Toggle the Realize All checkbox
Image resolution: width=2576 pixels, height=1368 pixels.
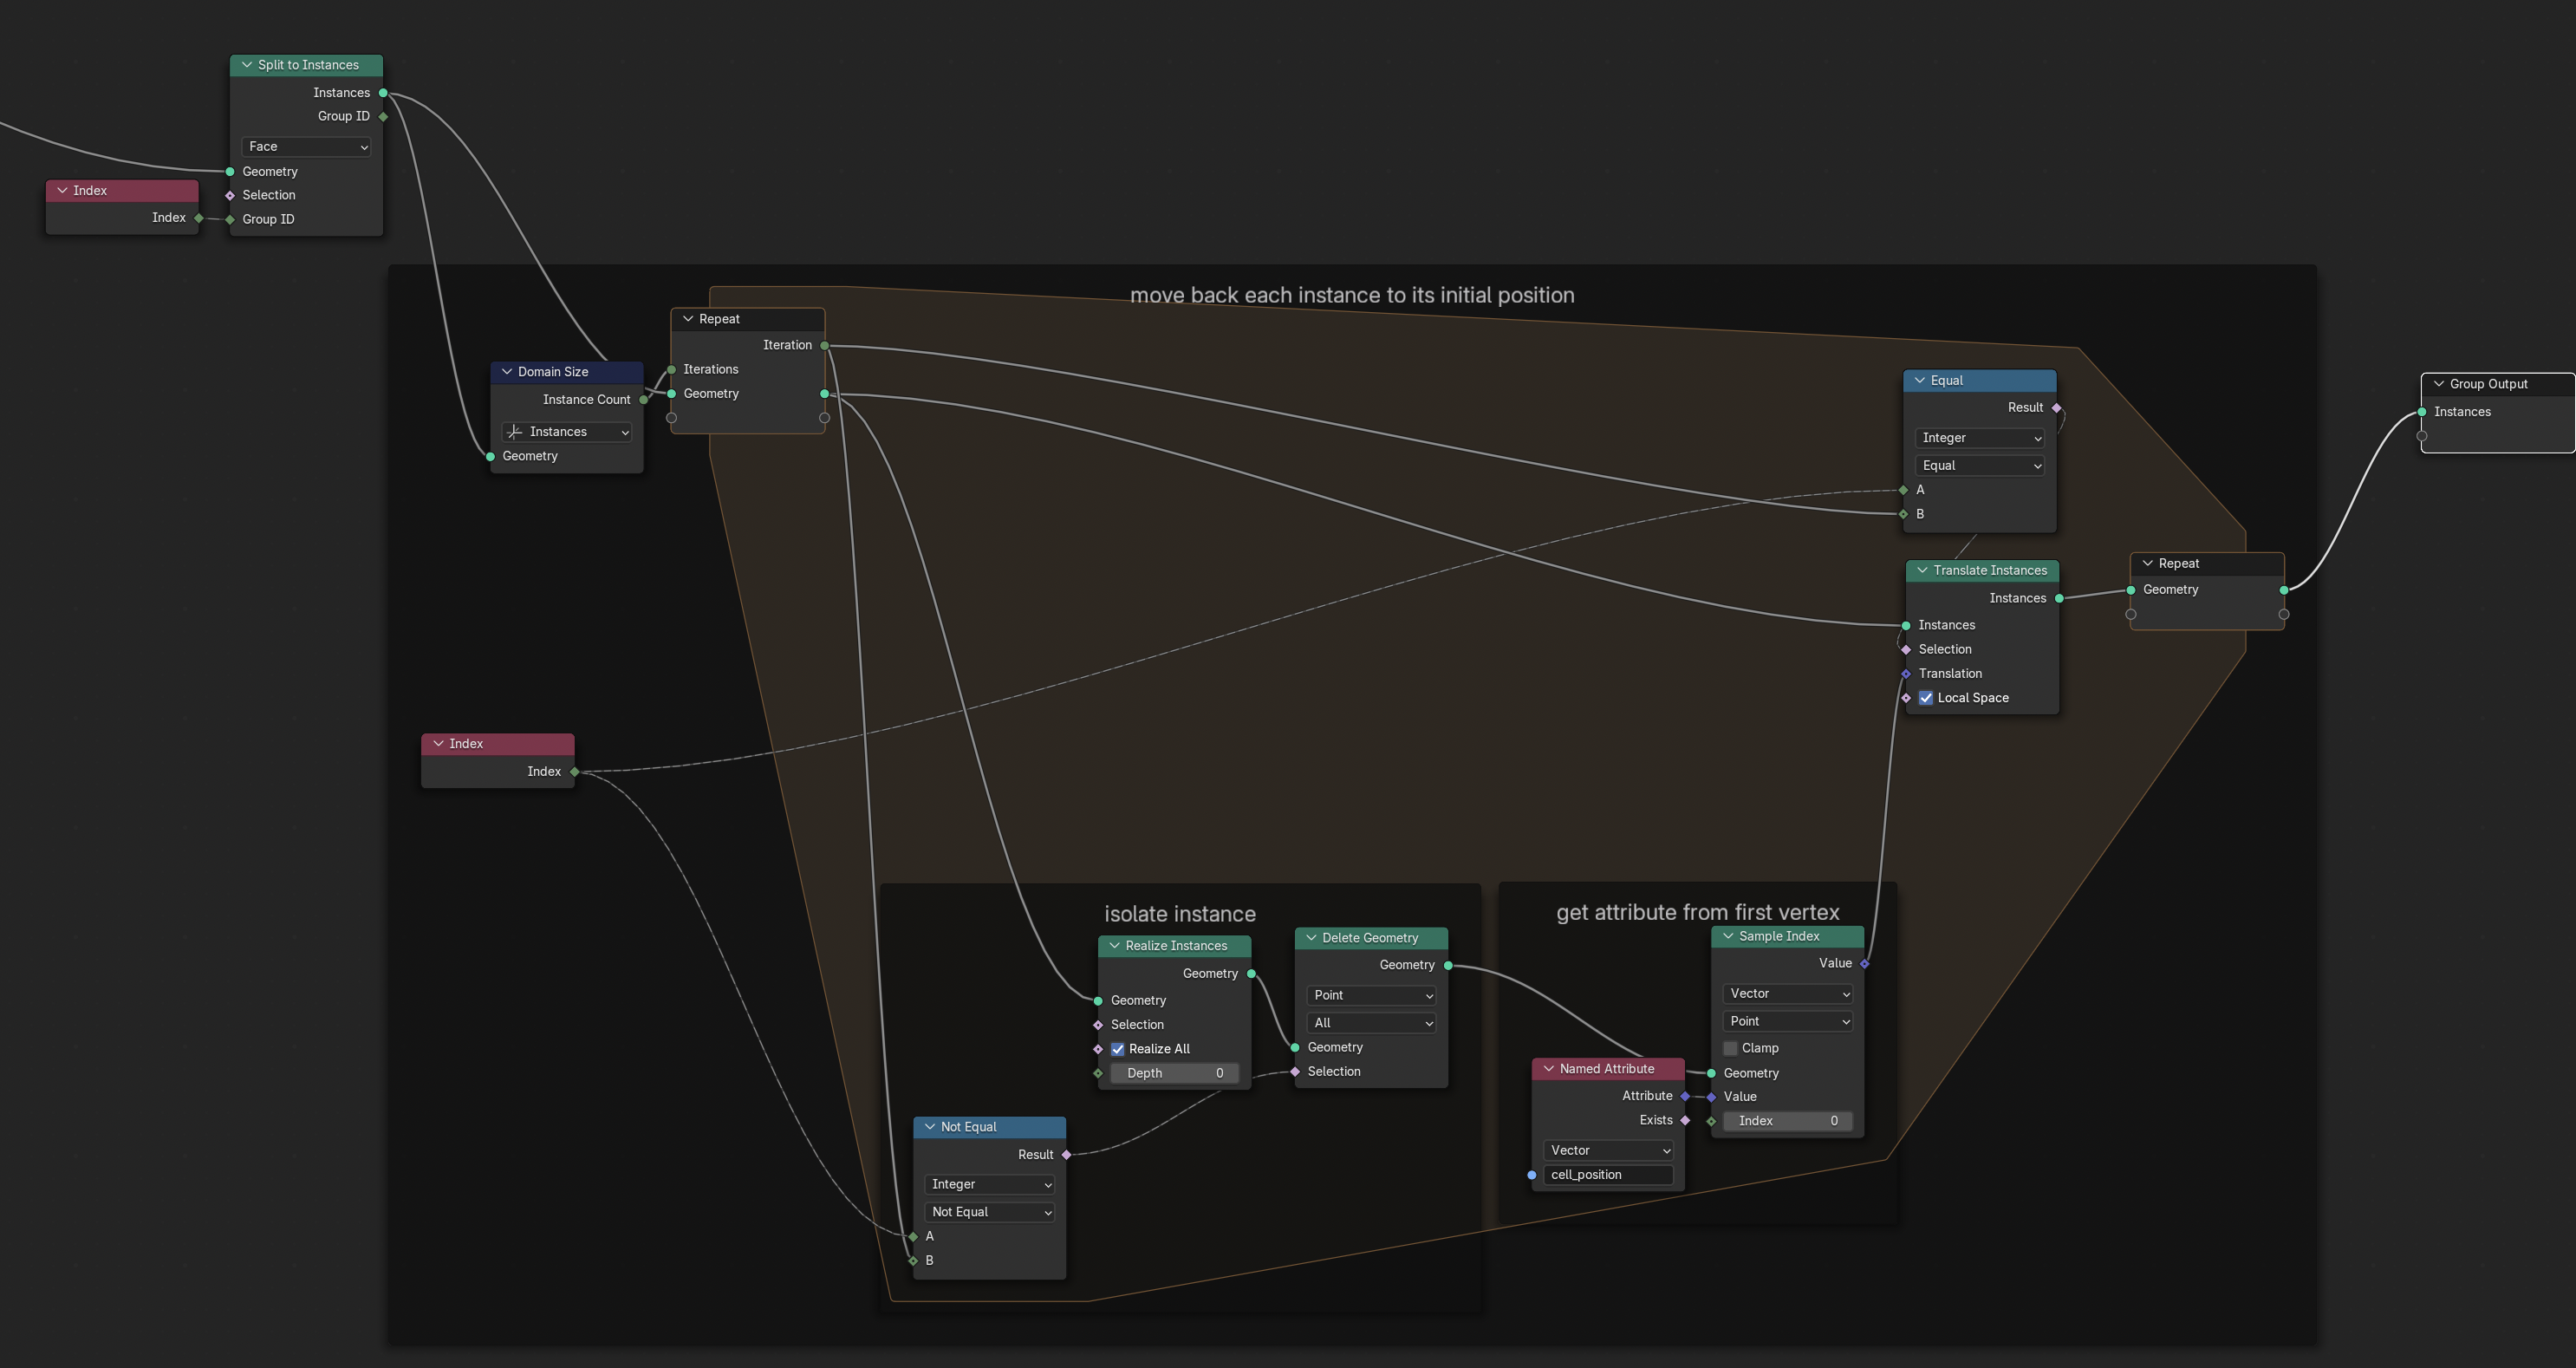[x=1118, y=1049]
